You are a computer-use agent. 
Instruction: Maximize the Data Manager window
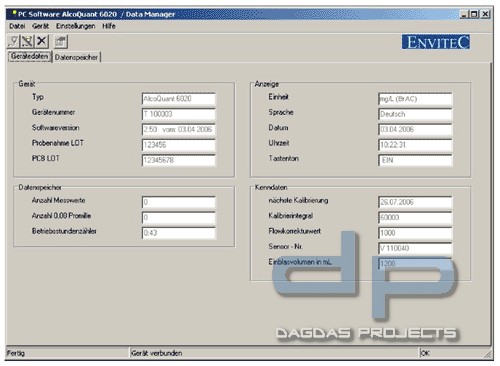click(x=474, y=14)
